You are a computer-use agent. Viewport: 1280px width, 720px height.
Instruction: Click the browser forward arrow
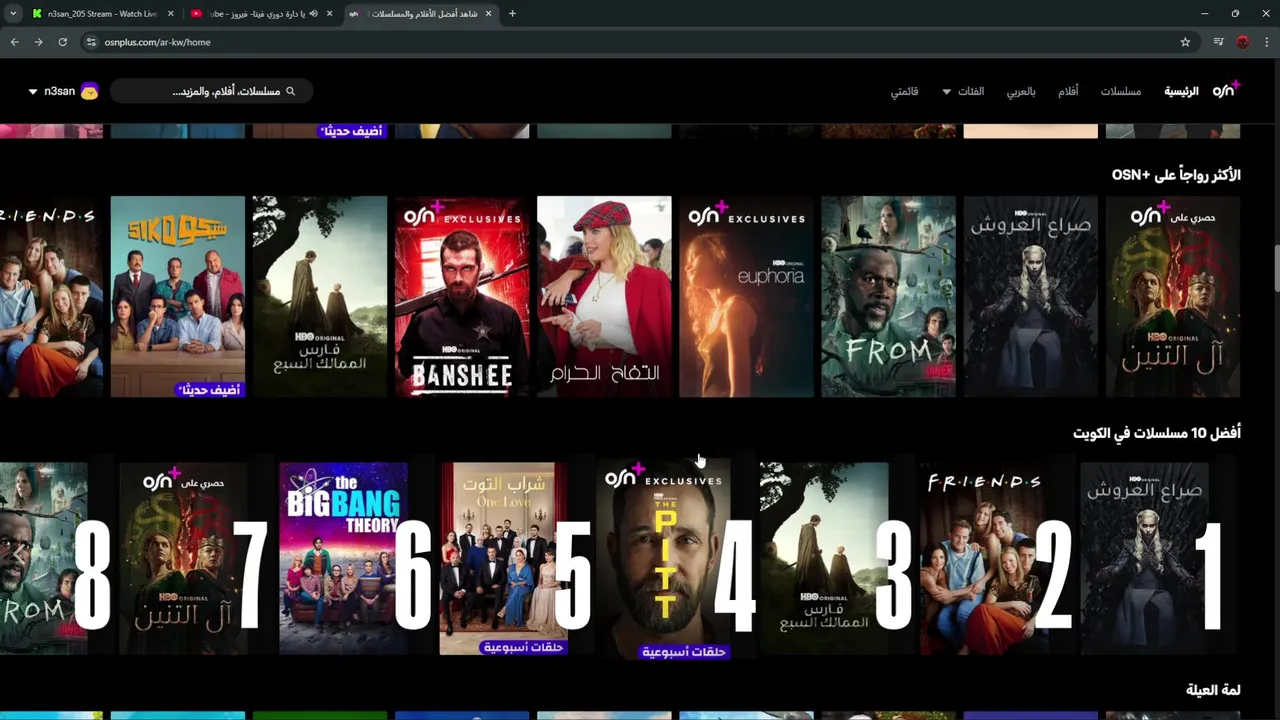tap(38, 42)
